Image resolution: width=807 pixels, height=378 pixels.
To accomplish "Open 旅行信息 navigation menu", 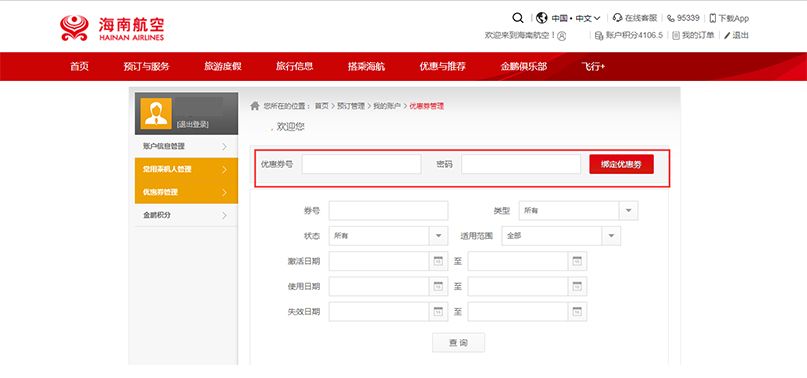I will point(294,66).
